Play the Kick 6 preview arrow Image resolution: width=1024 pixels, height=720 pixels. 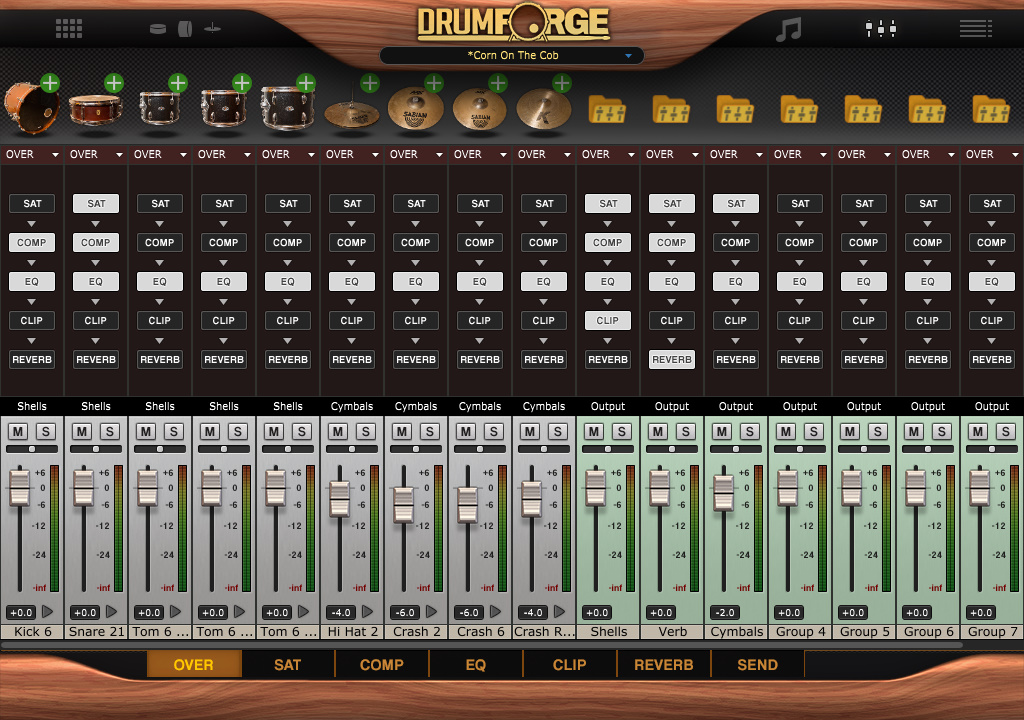(x=48, y=612)
